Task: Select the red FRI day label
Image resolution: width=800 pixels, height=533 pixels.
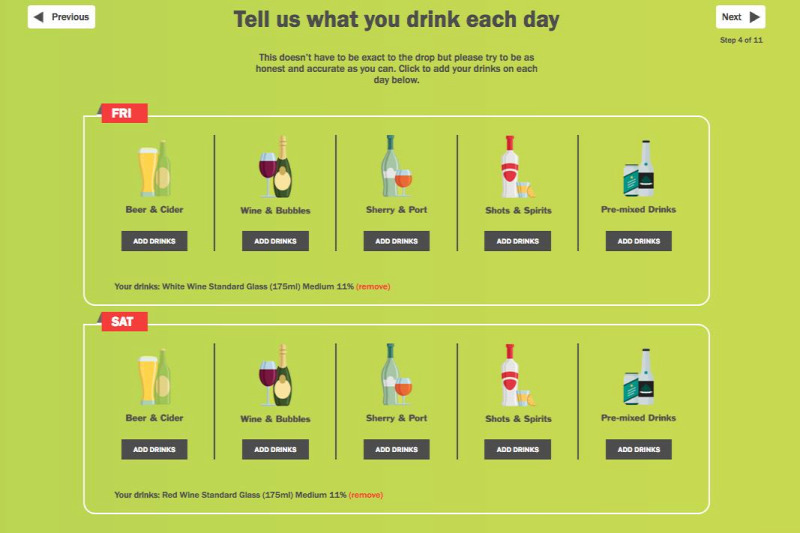Action: [x=124, y=113]
